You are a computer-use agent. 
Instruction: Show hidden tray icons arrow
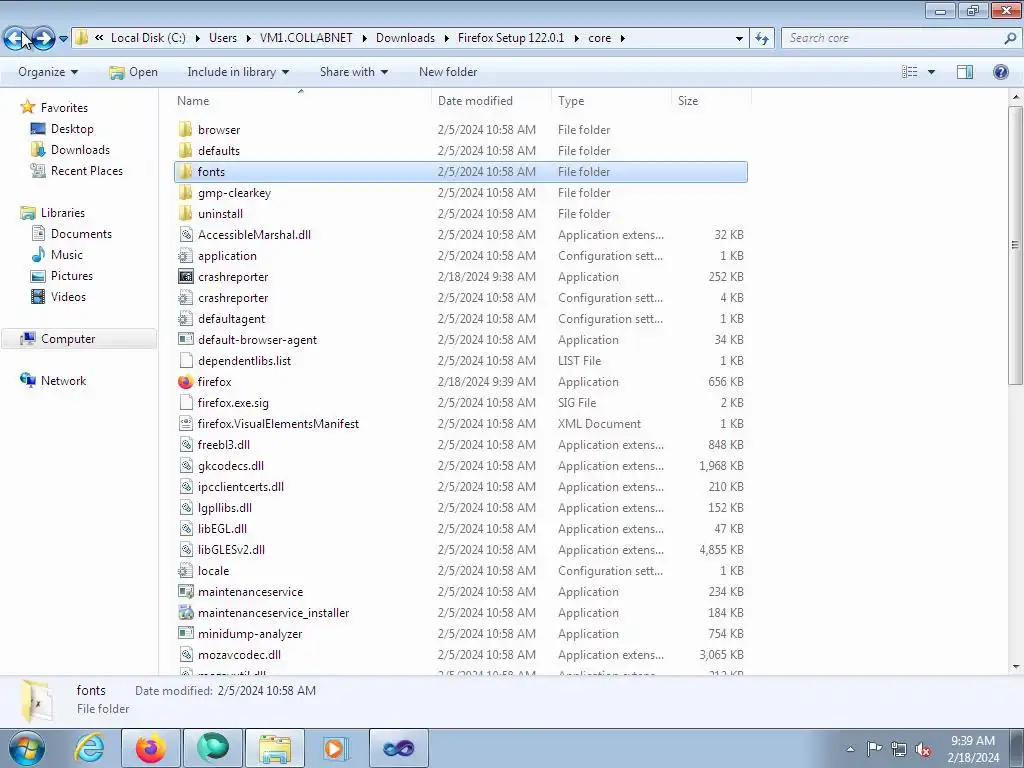[850, 749]
